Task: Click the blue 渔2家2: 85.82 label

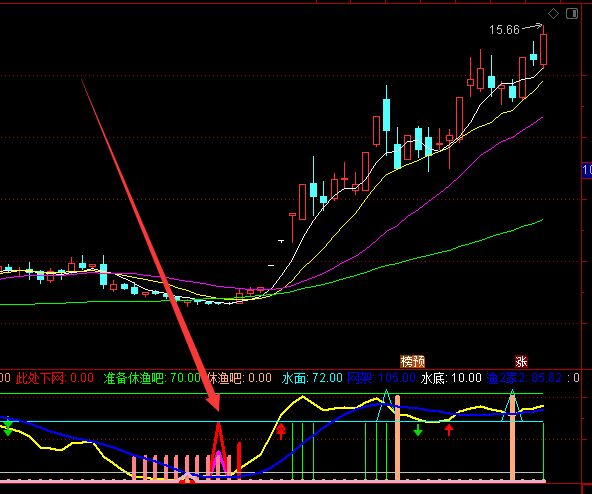Action: (524, 378)
